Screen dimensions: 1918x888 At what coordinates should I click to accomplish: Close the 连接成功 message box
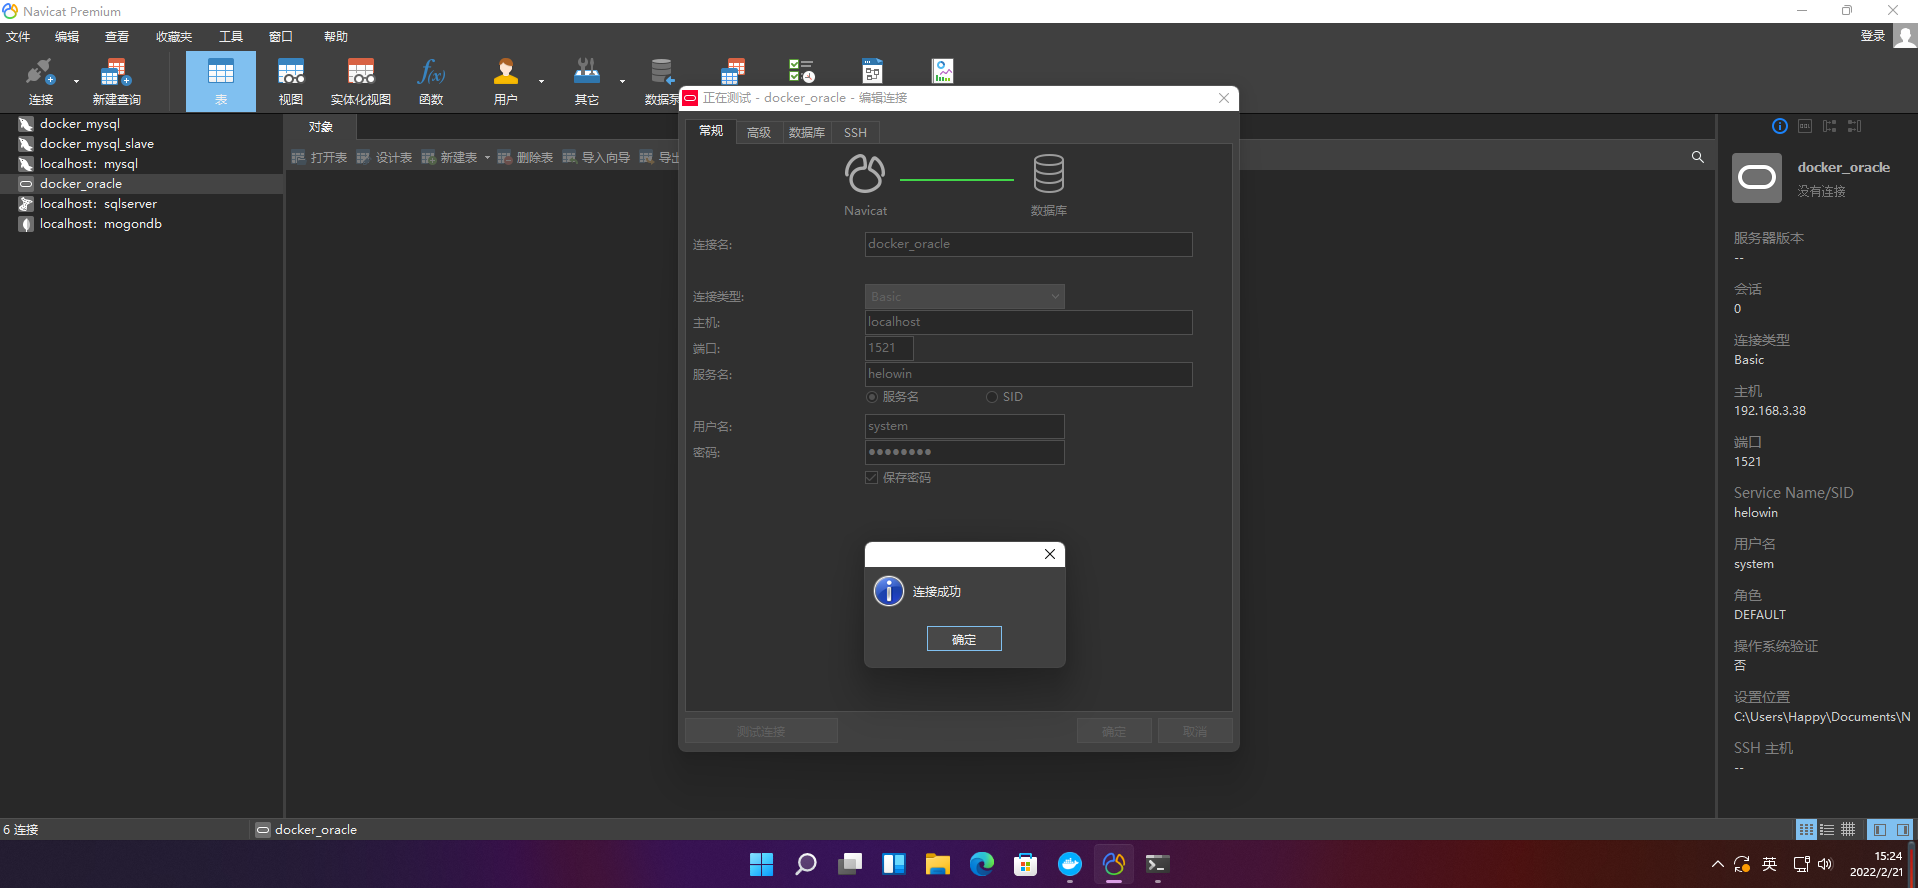click(x=1050, y=554)
